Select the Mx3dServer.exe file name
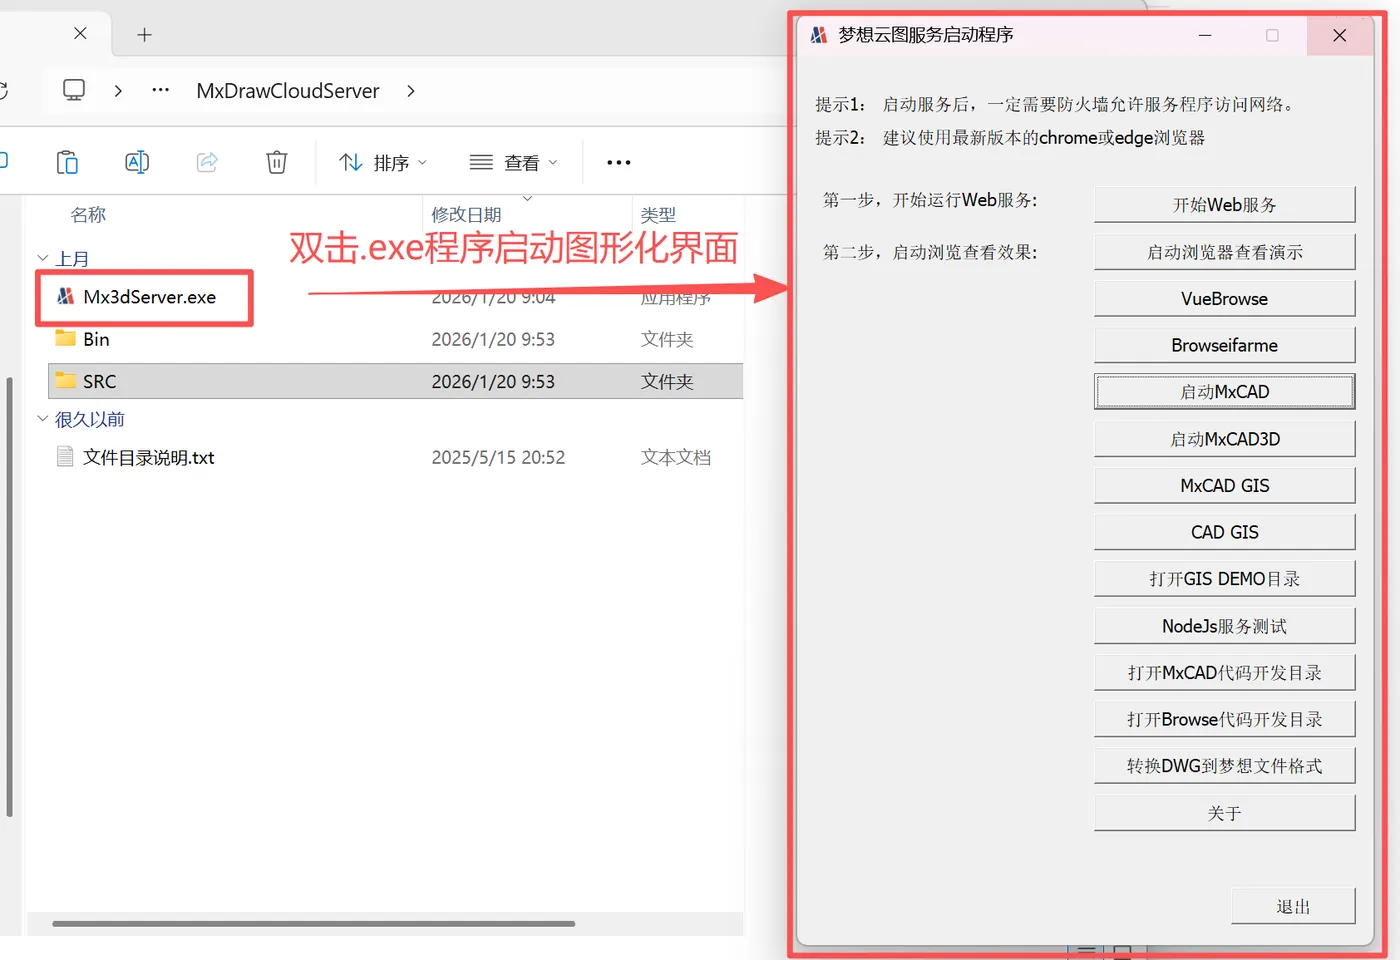This screenshot has height=960, width=1400. click(149, 297)
